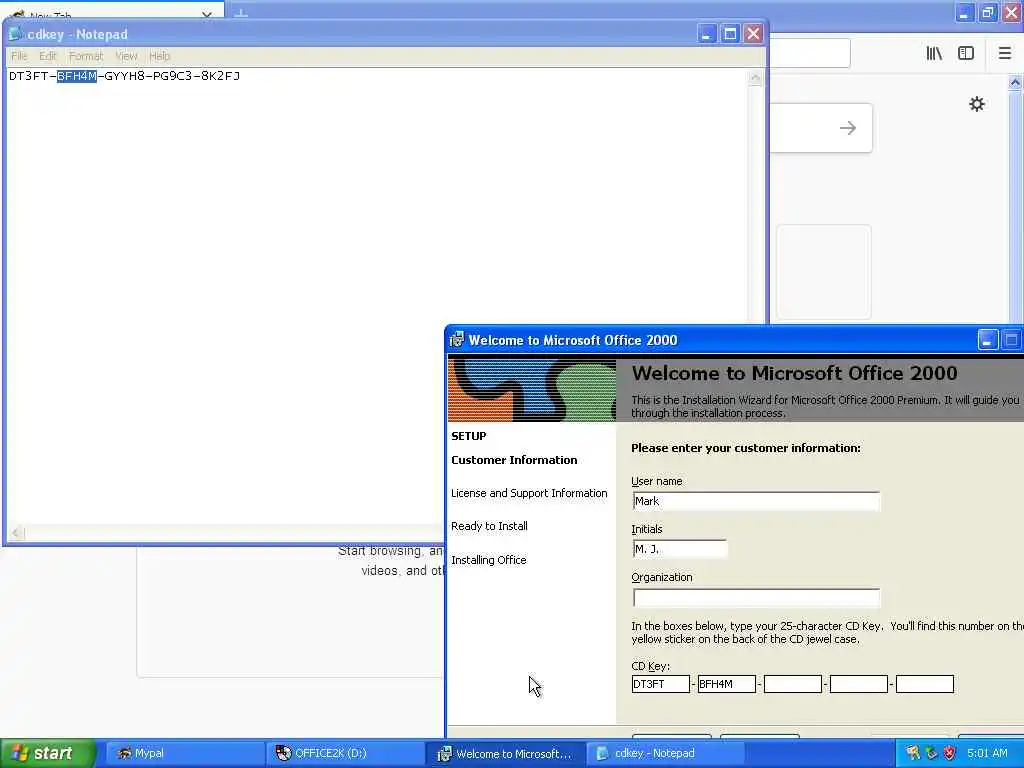This screenshot has width=1024, height=768.
Task: Click Notepad vertical scrollbar up arrow
Action: coord(755,78)
